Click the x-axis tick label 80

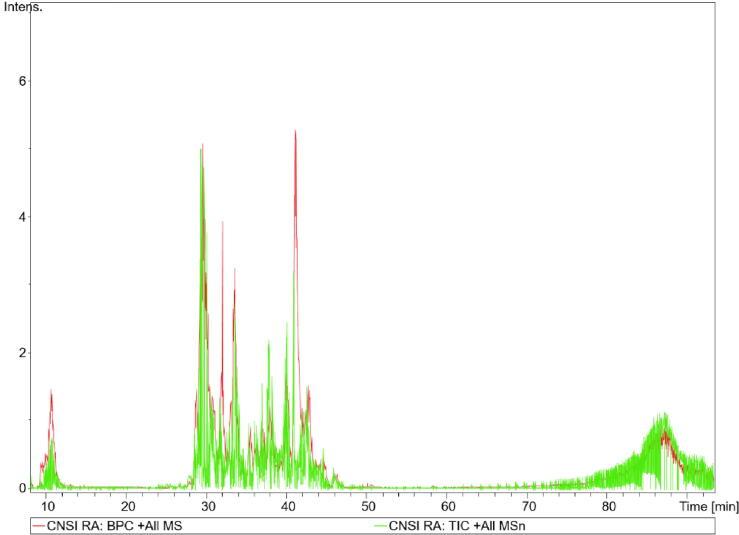[x=608, y=507]
